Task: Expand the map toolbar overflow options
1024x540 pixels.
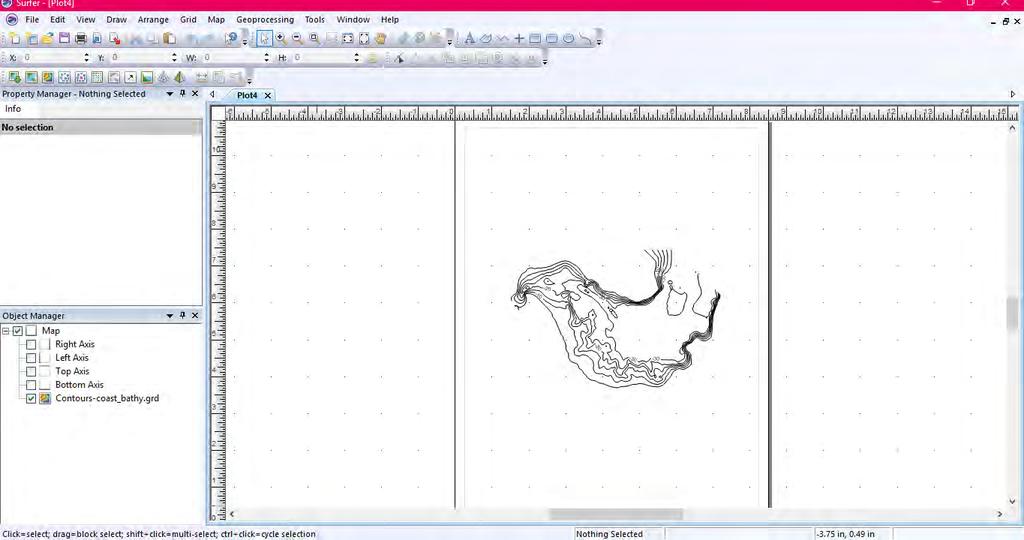Action: [249, 81]
